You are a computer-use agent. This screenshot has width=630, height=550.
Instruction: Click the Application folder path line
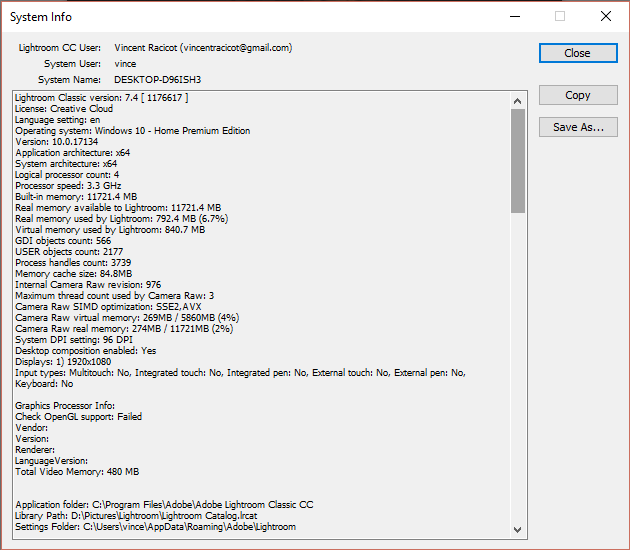coord(164,505)
